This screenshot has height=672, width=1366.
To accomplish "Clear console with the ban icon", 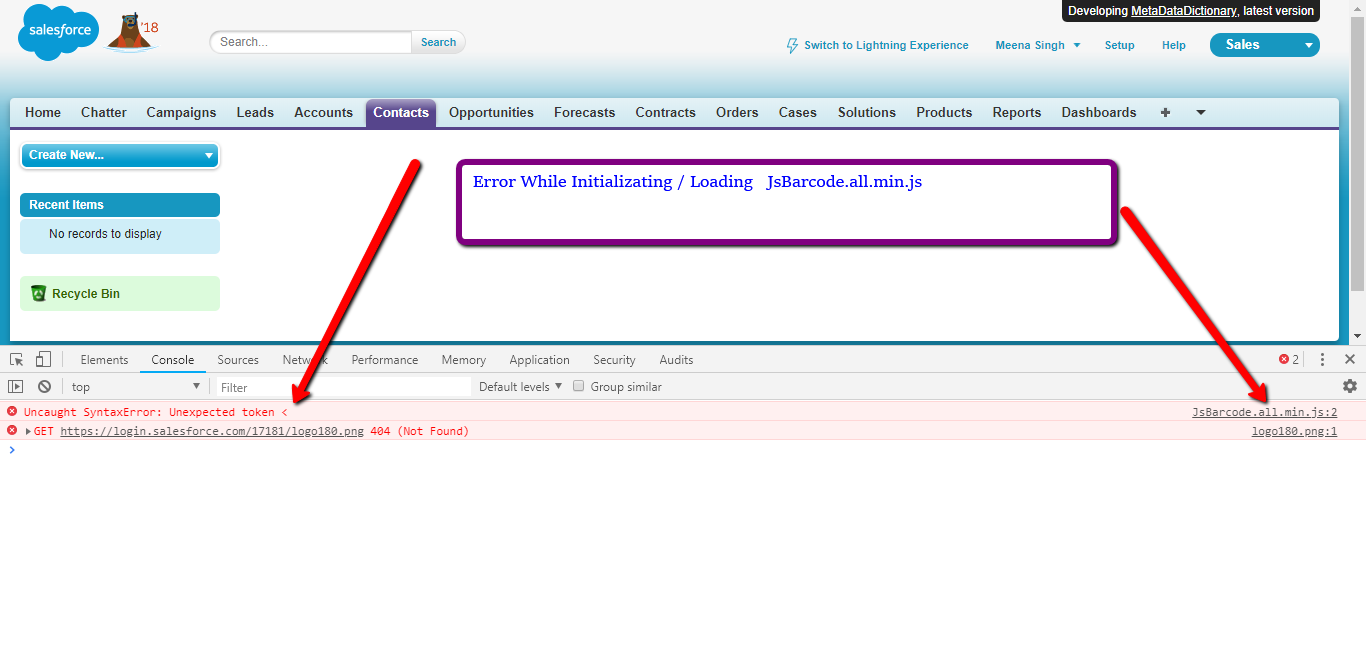I will tap(44, 386).
